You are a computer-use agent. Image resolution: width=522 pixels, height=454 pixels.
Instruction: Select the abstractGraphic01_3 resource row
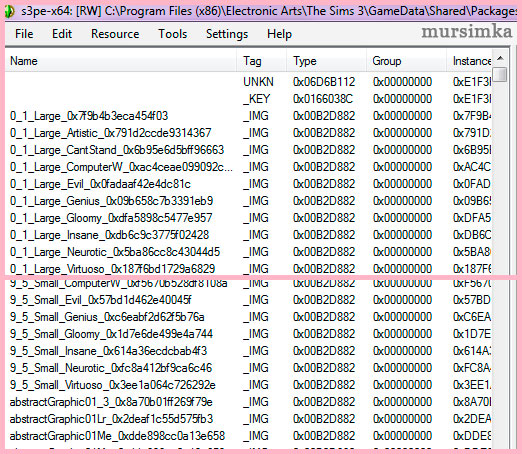coord(248,402)
